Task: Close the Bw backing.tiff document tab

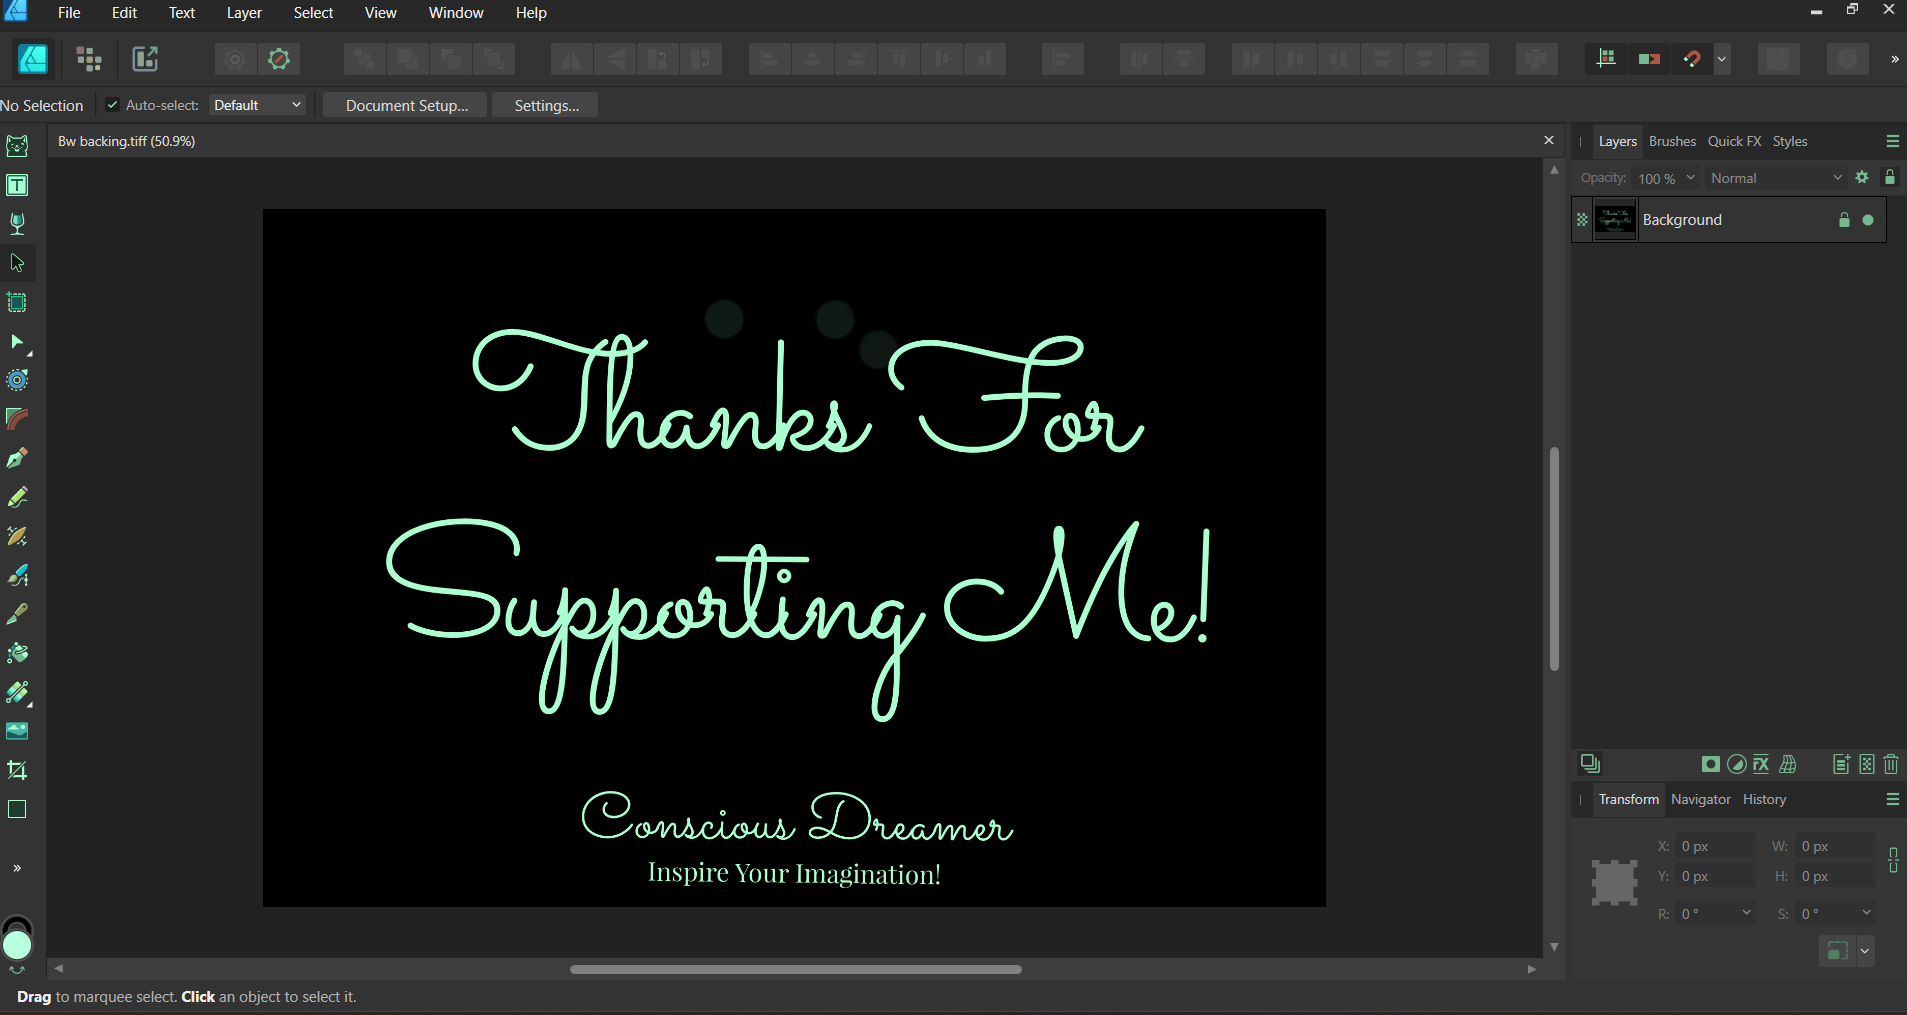Action: click(1549, 140)
